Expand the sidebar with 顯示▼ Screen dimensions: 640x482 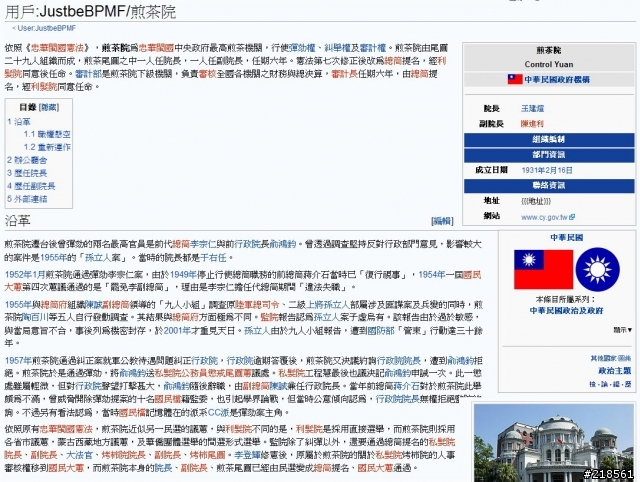point(623,330)
